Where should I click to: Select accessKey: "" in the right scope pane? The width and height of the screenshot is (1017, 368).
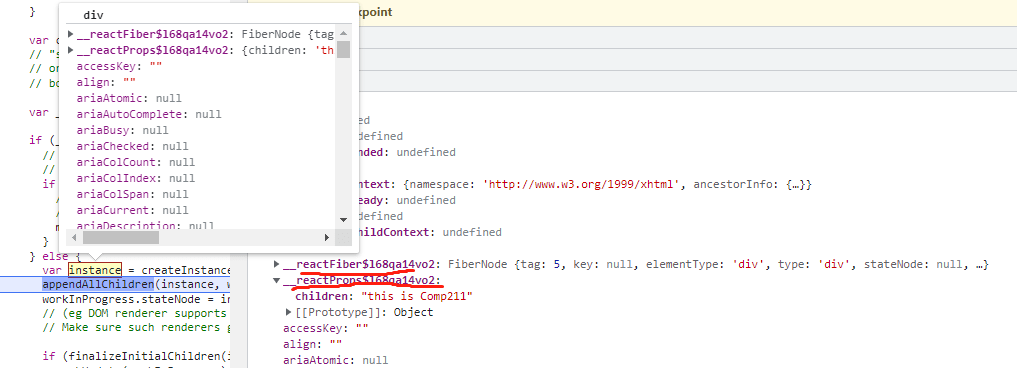click(x=326, y=328)
